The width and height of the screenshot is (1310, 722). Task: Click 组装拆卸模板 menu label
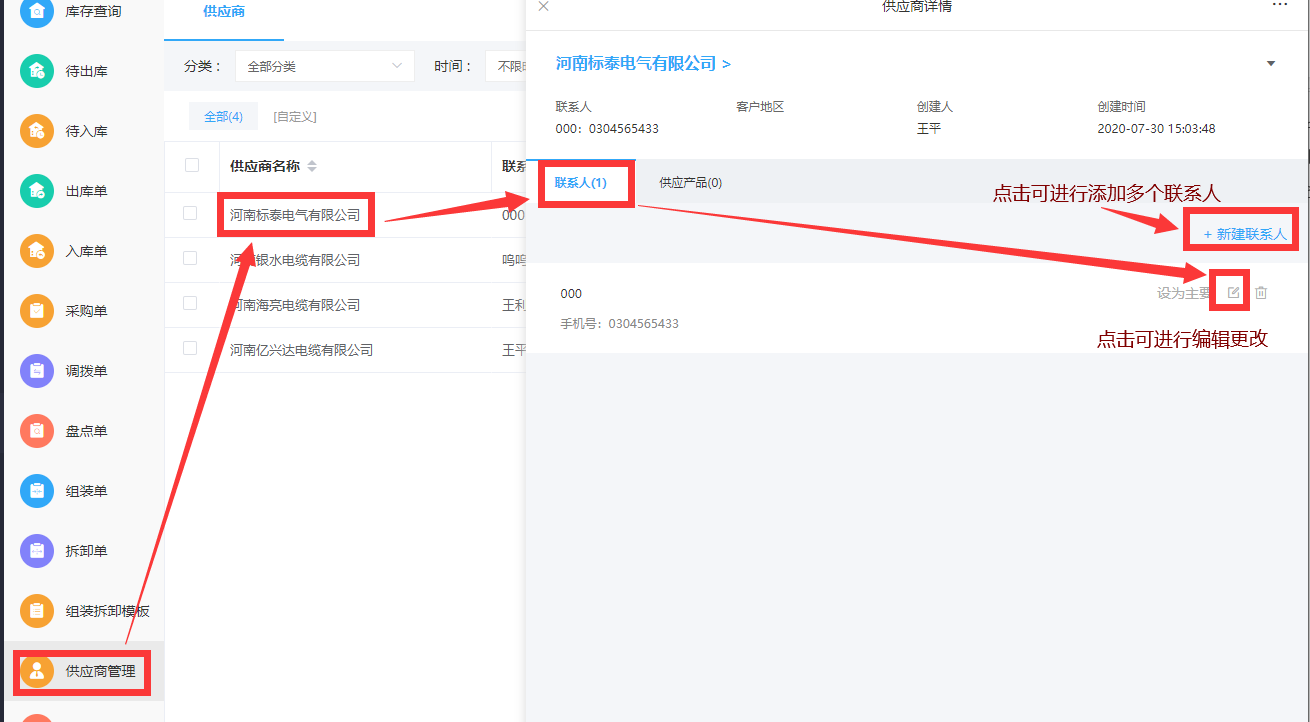coord(108,611)
